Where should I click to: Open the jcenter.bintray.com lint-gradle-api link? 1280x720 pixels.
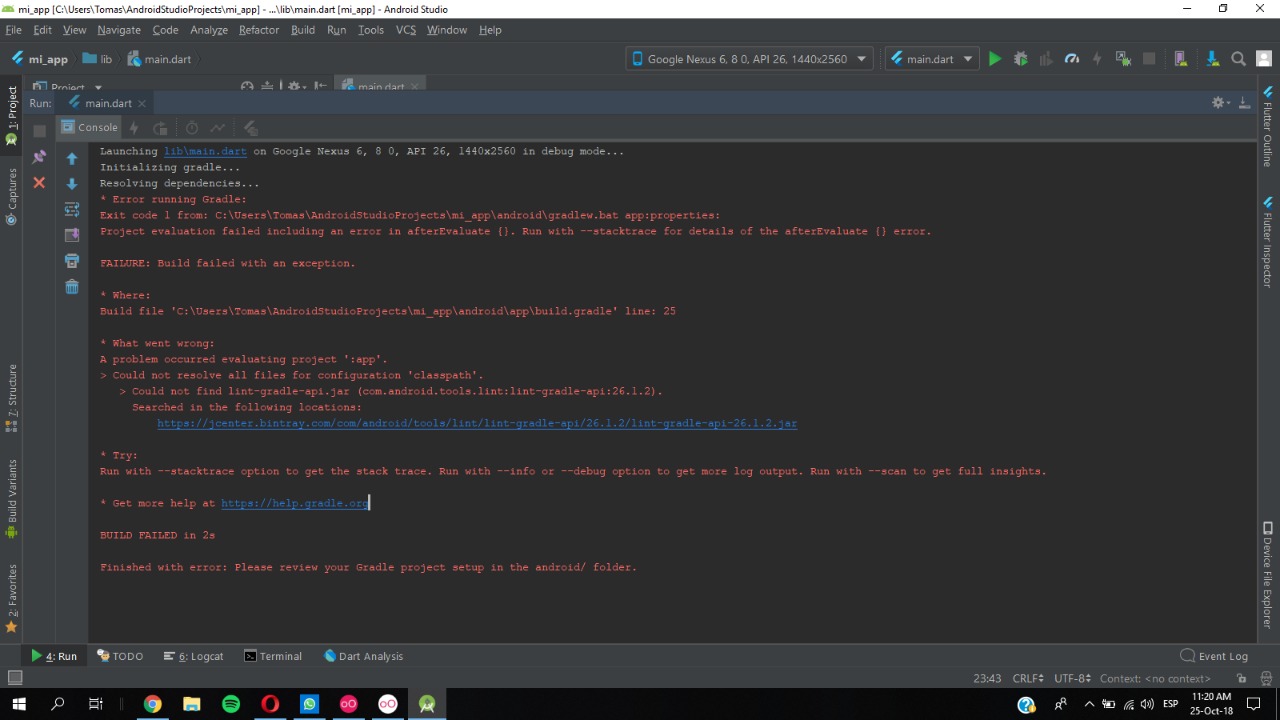(477, 423)
